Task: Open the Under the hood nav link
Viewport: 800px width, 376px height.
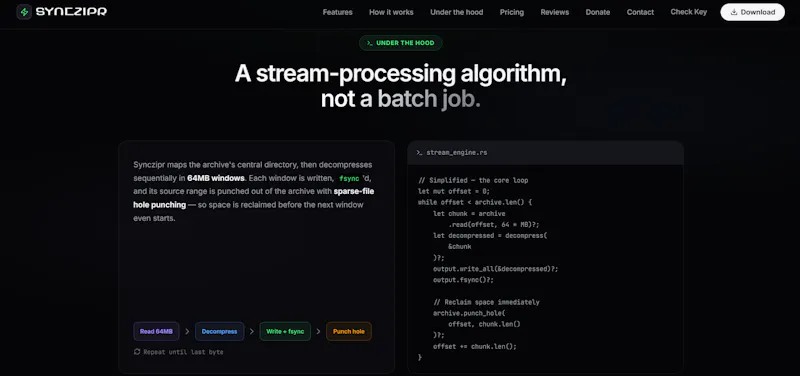Action: click(457, 12)
